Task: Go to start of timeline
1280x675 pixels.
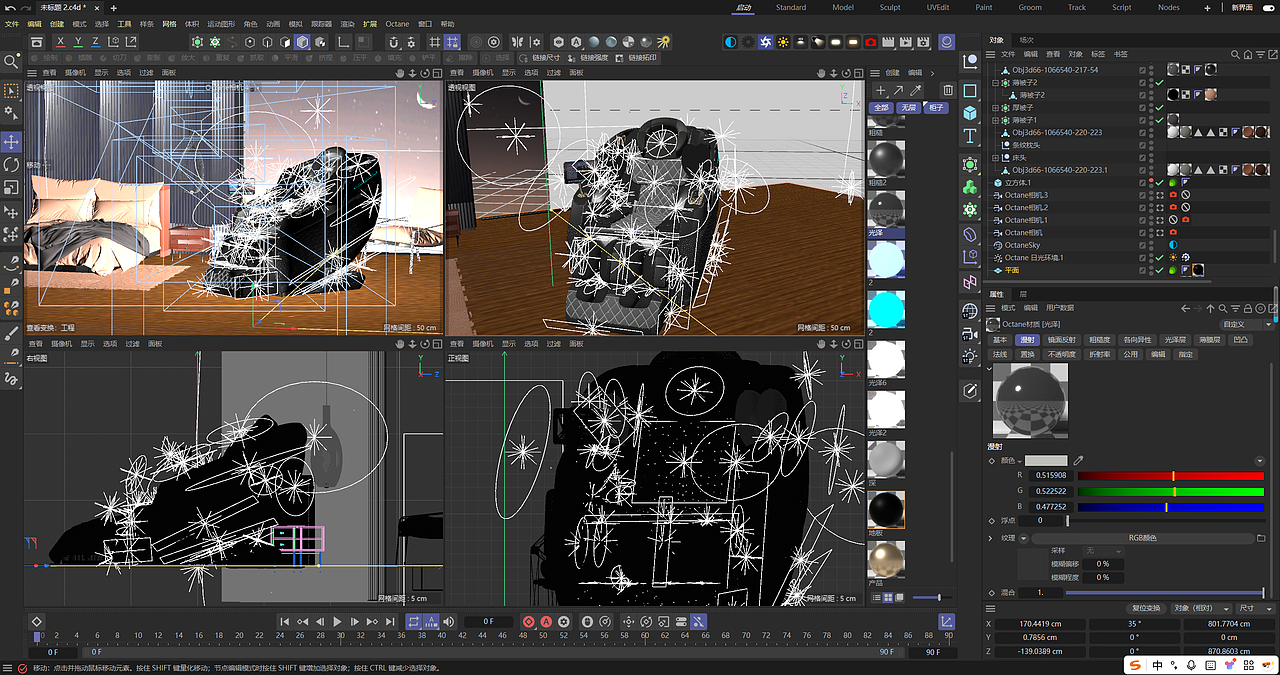Action: tap(285, 622)
